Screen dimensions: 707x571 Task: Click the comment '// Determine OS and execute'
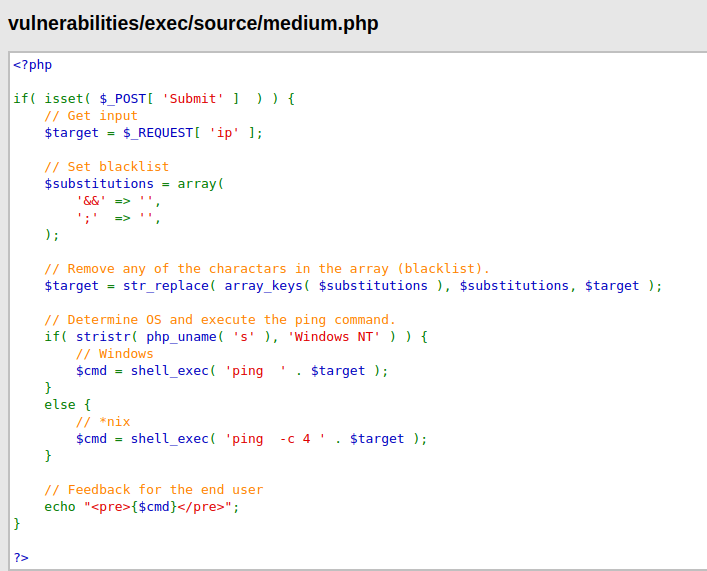point(220,320)
